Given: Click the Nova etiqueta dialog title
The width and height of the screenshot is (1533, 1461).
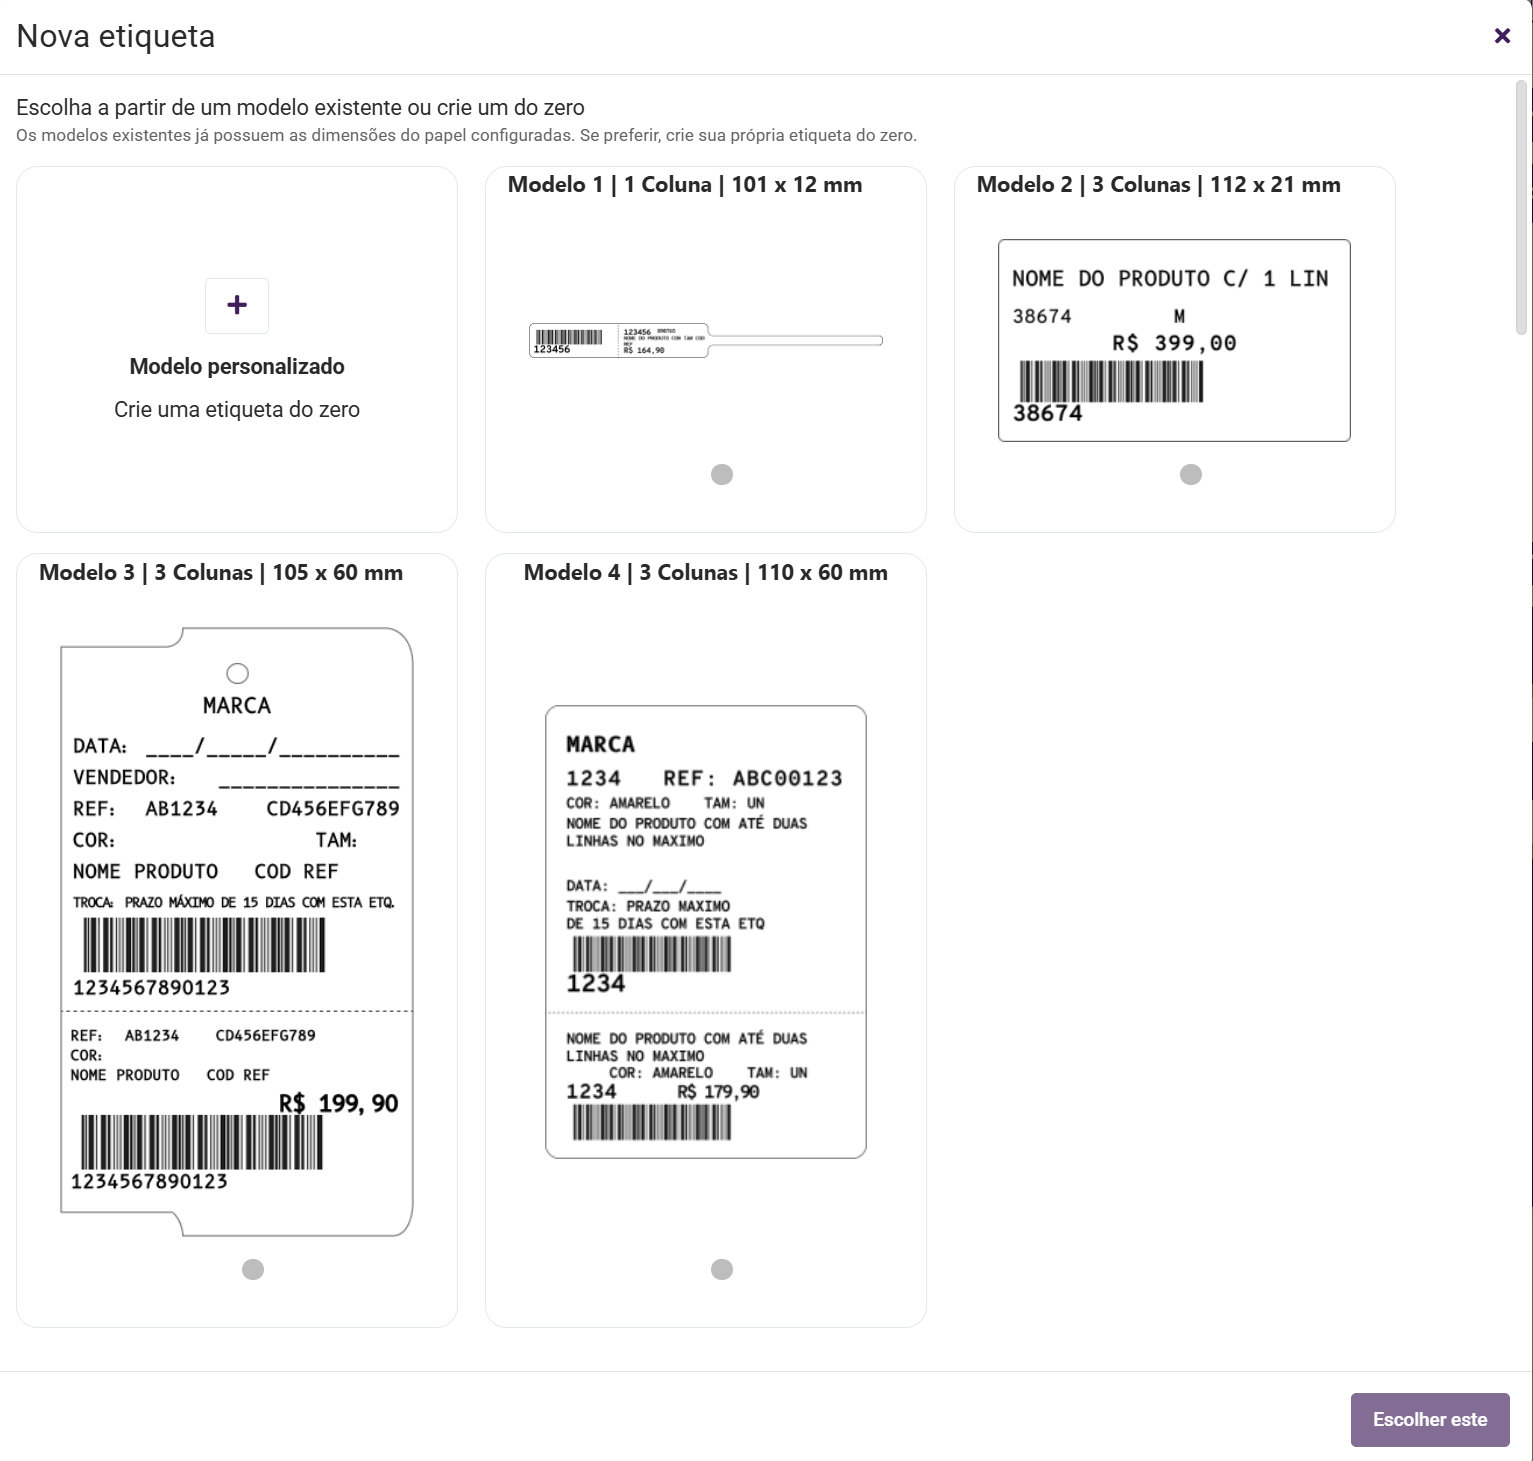Looking at the screenshot, I should [x=116, y=36].
